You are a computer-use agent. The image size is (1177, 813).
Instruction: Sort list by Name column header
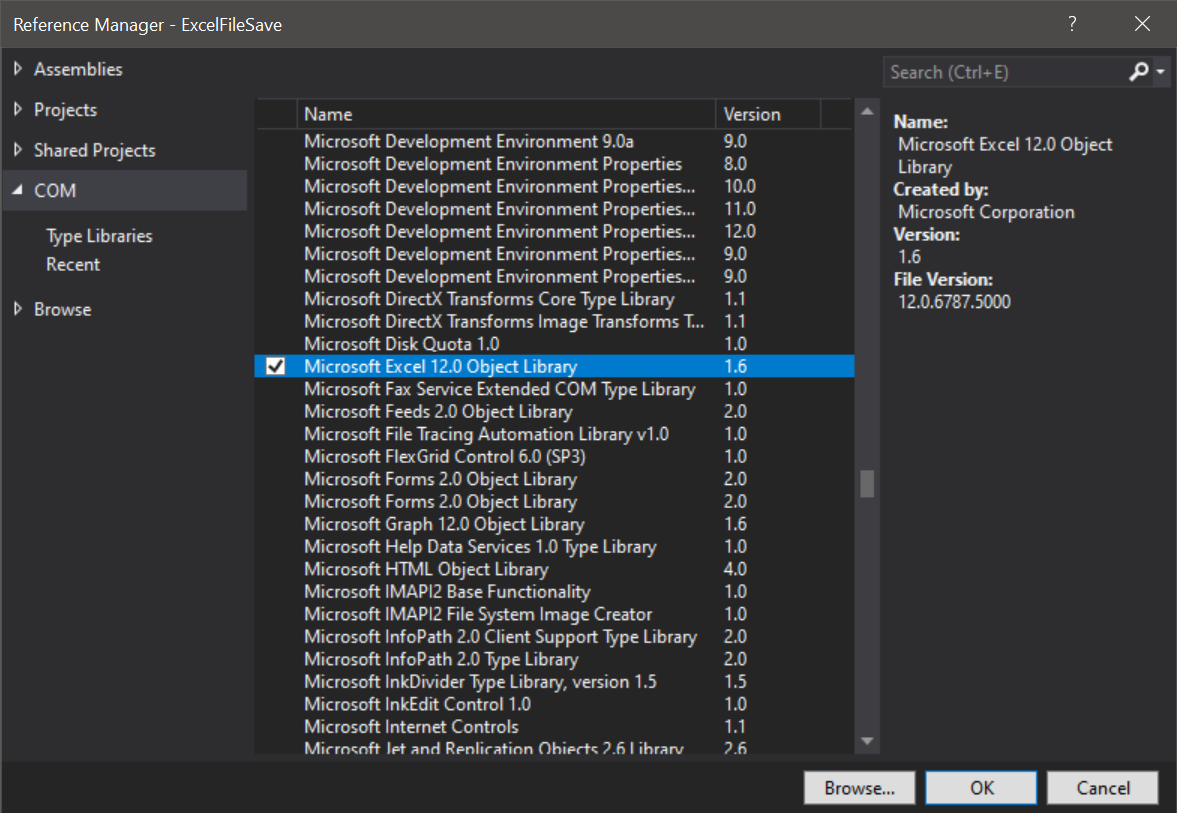click(x=506, y=114)
